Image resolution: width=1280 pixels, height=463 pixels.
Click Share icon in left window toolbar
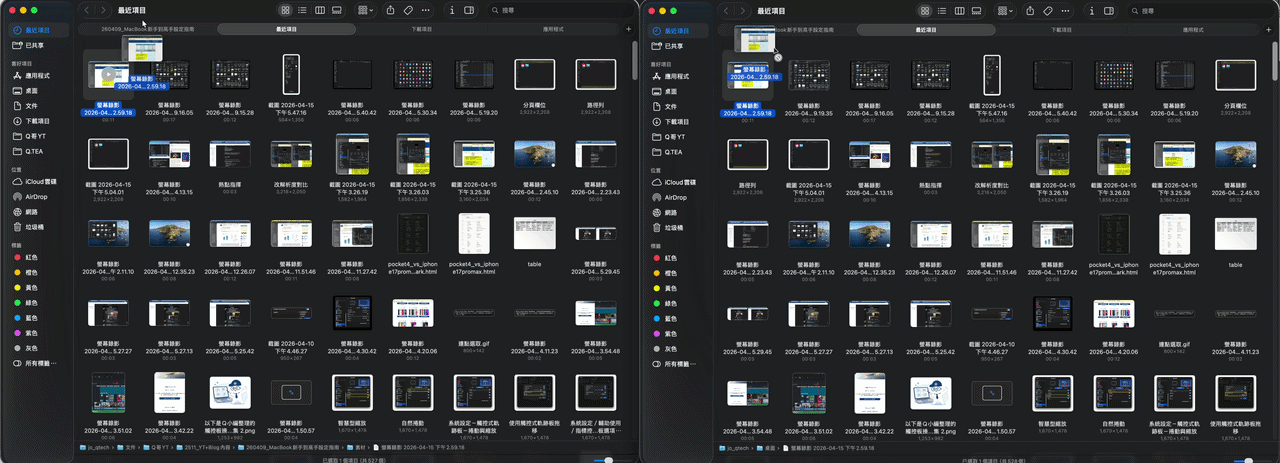(x=390, y=10)
